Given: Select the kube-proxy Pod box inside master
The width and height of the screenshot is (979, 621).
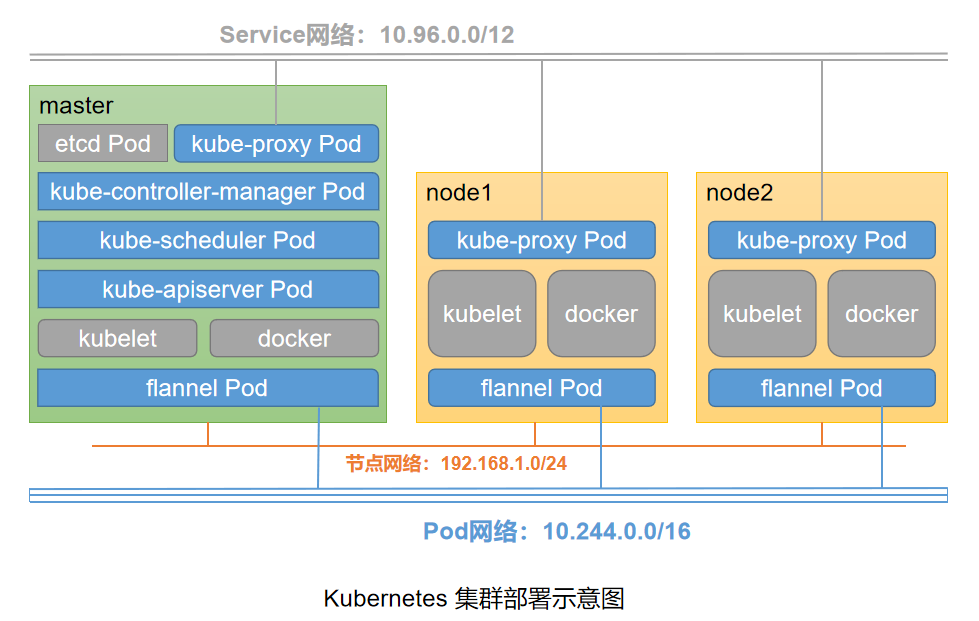Looking at the screenshot, I should tap(276, 144).
